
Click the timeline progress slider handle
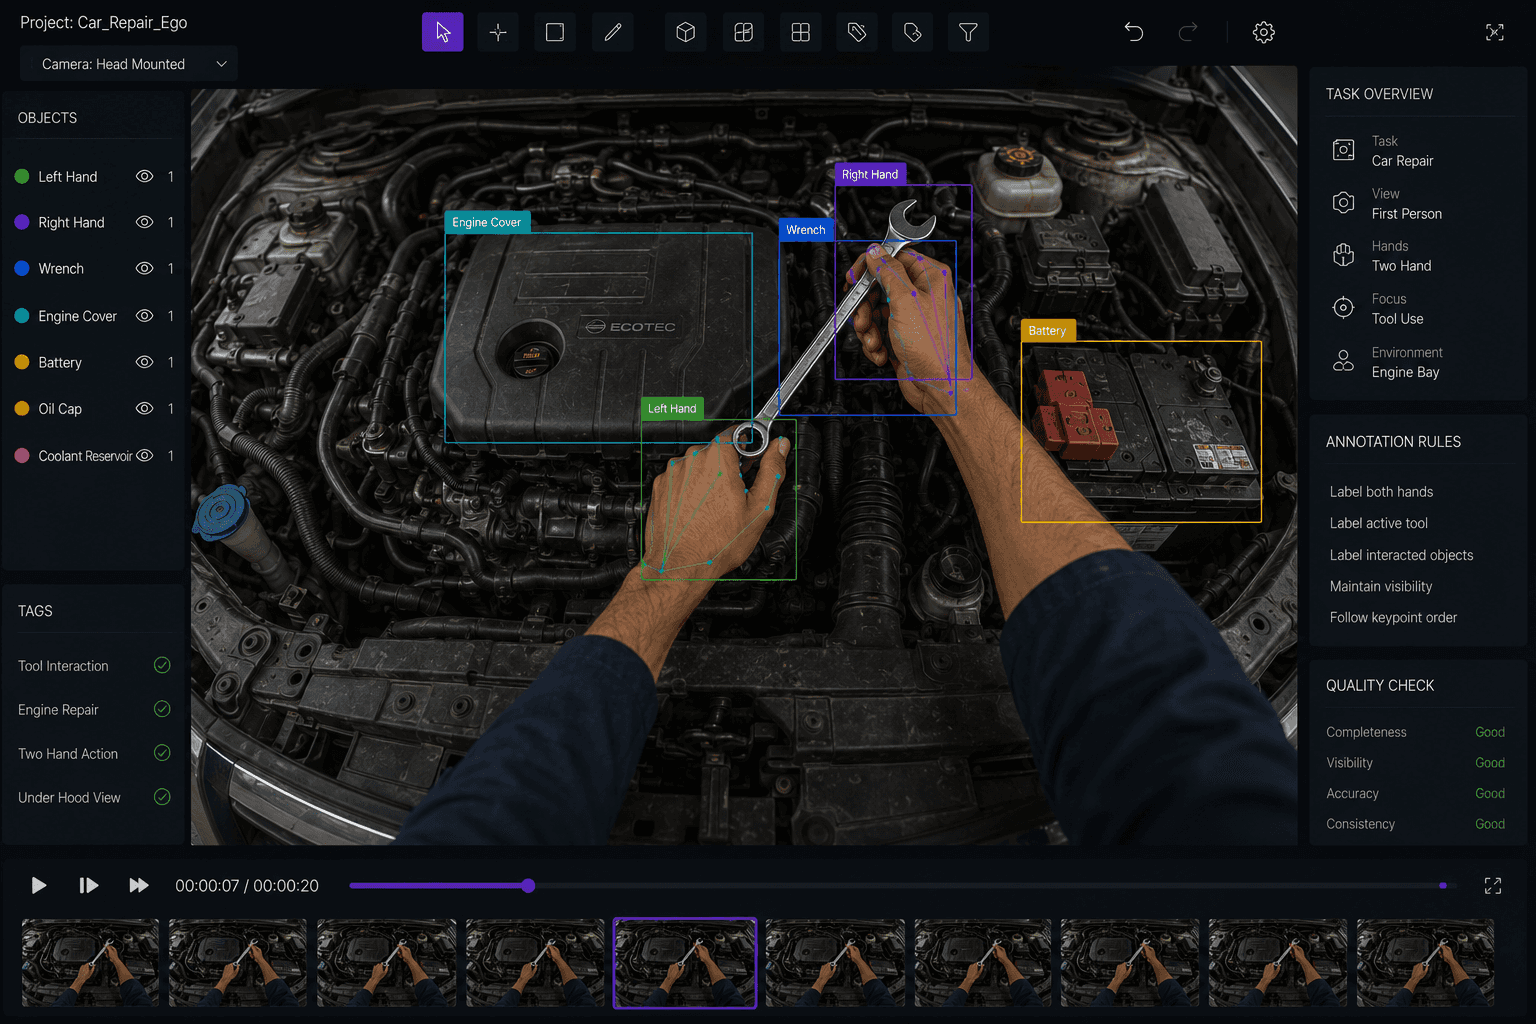[x=528, y=885]
